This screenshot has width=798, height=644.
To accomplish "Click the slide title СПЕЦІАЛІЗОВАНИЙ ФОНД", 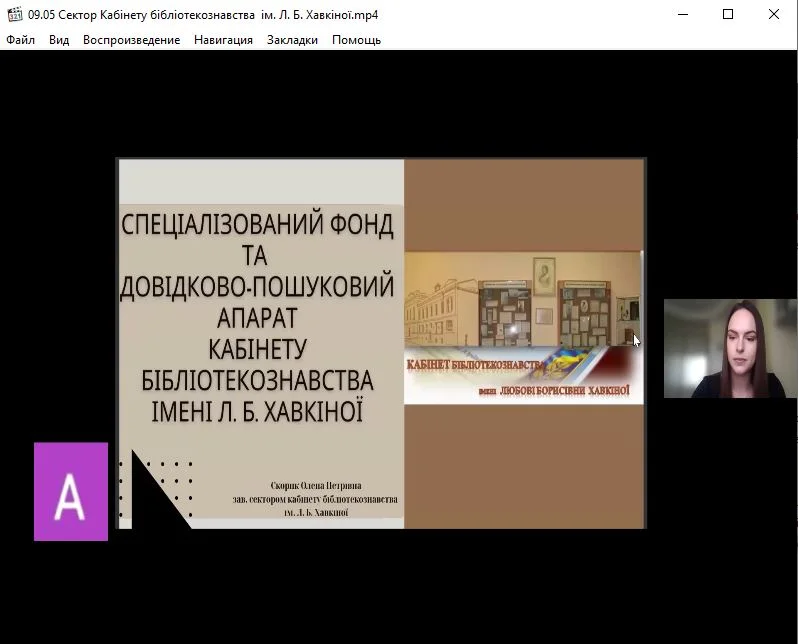I will (x=257, y=223).
